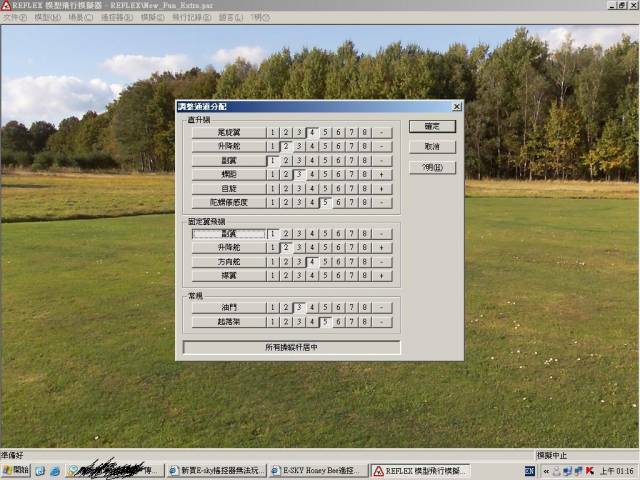Set fixed-wing 升降舵 row to channel 3
Viewport: 640px width, 480px height.
click(299, 247)
